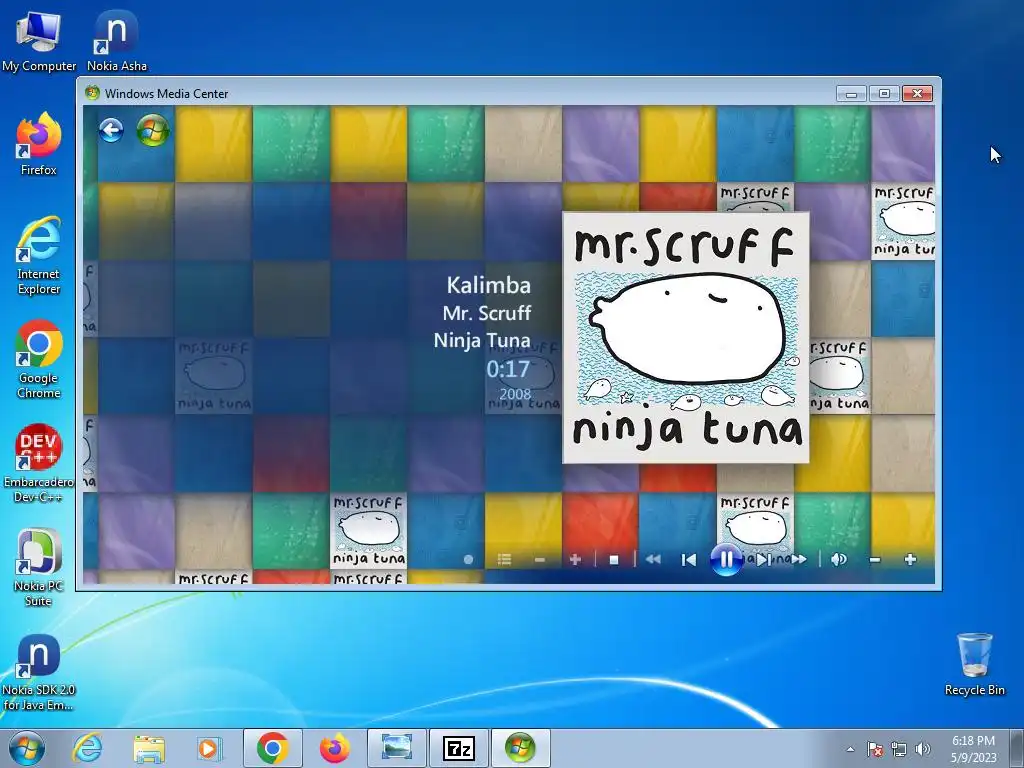Select the Recycle Bin icon

(974, 664)
